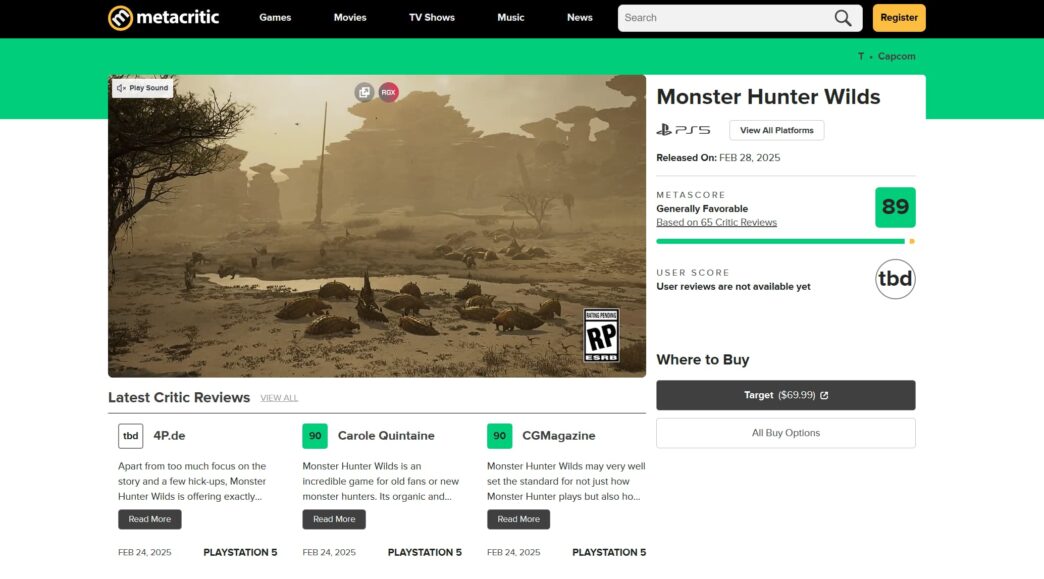Click the Target ($69.99) buy button
Image resolution: width=1044 pixels, height=579 pixels.
[x=786, y=395]
